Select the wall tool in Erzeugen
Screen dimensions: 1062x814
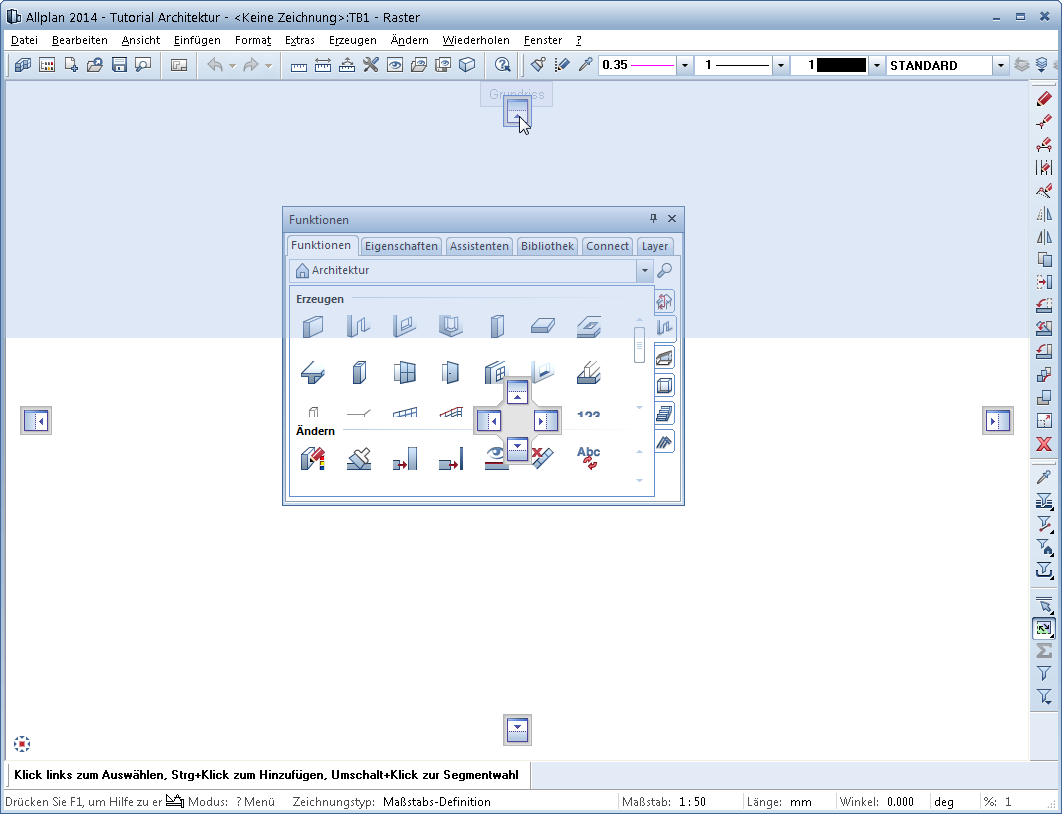pos(313,326)
